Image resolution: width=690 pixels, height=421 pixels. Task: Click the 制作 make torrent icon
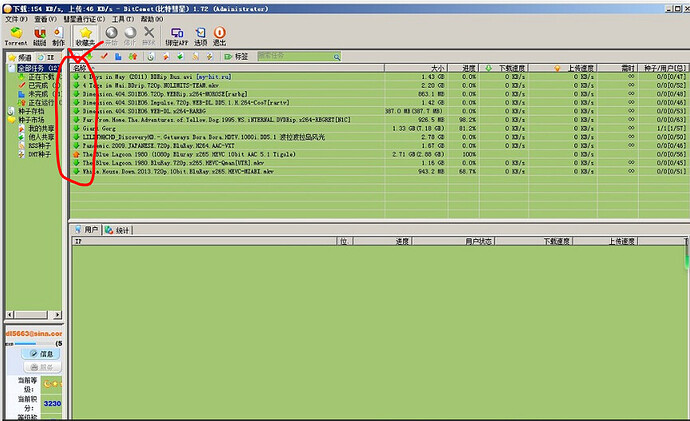pos(58,36)
